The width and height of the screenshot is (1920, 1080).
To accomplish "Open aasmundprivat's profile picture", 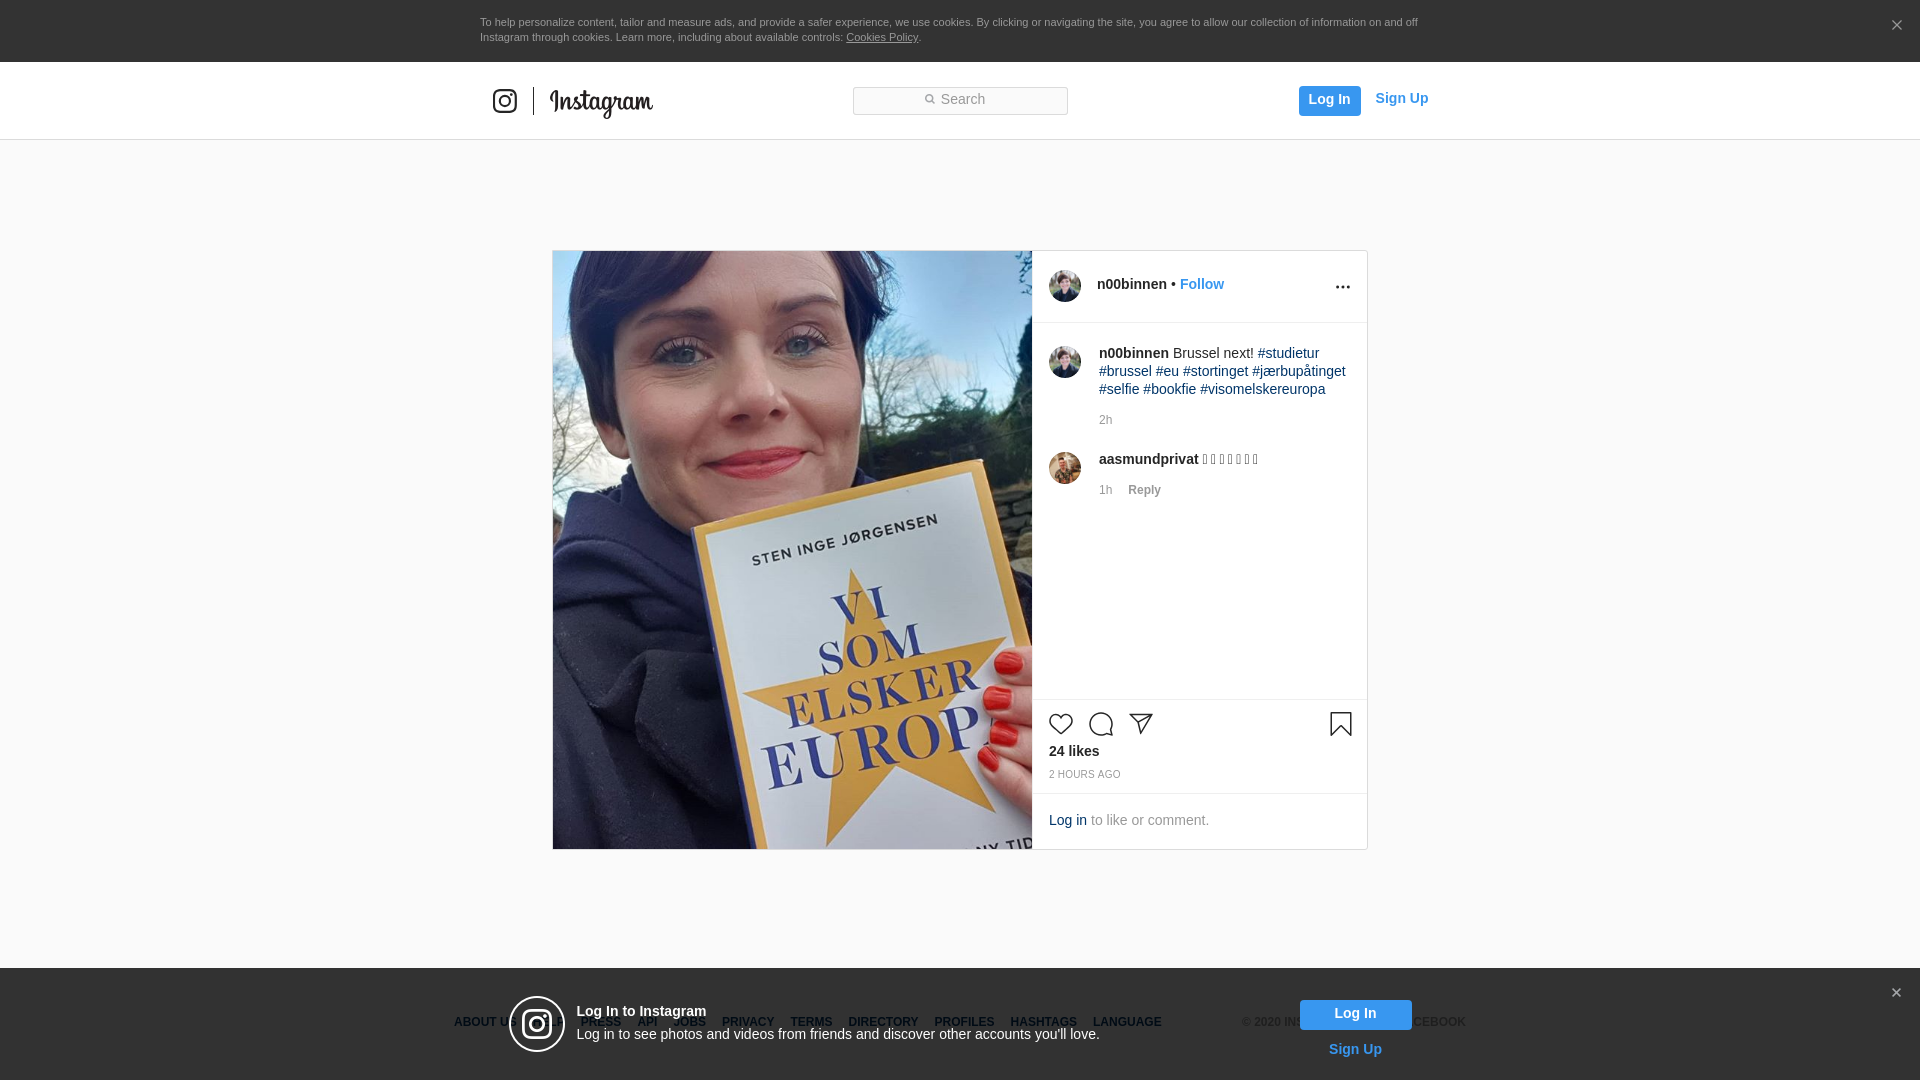I will (x=1065, y=468).
